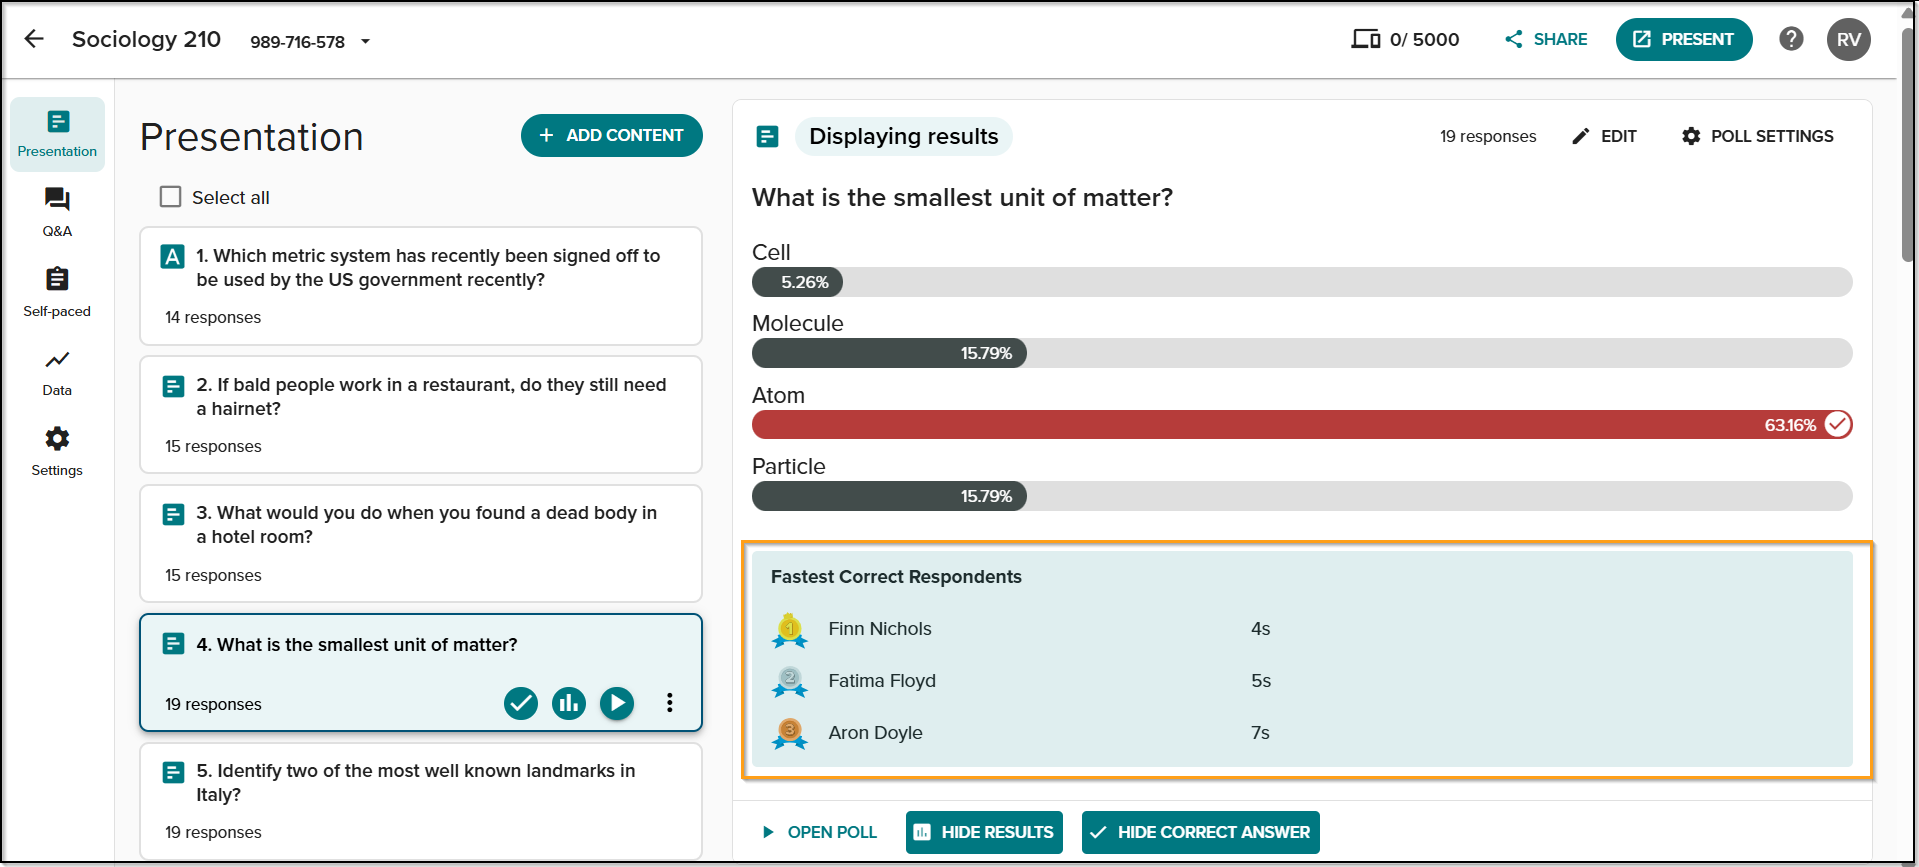Go back using the arrow icon
The height and width of the screenshot is (867, 1919).
point(34,39)
